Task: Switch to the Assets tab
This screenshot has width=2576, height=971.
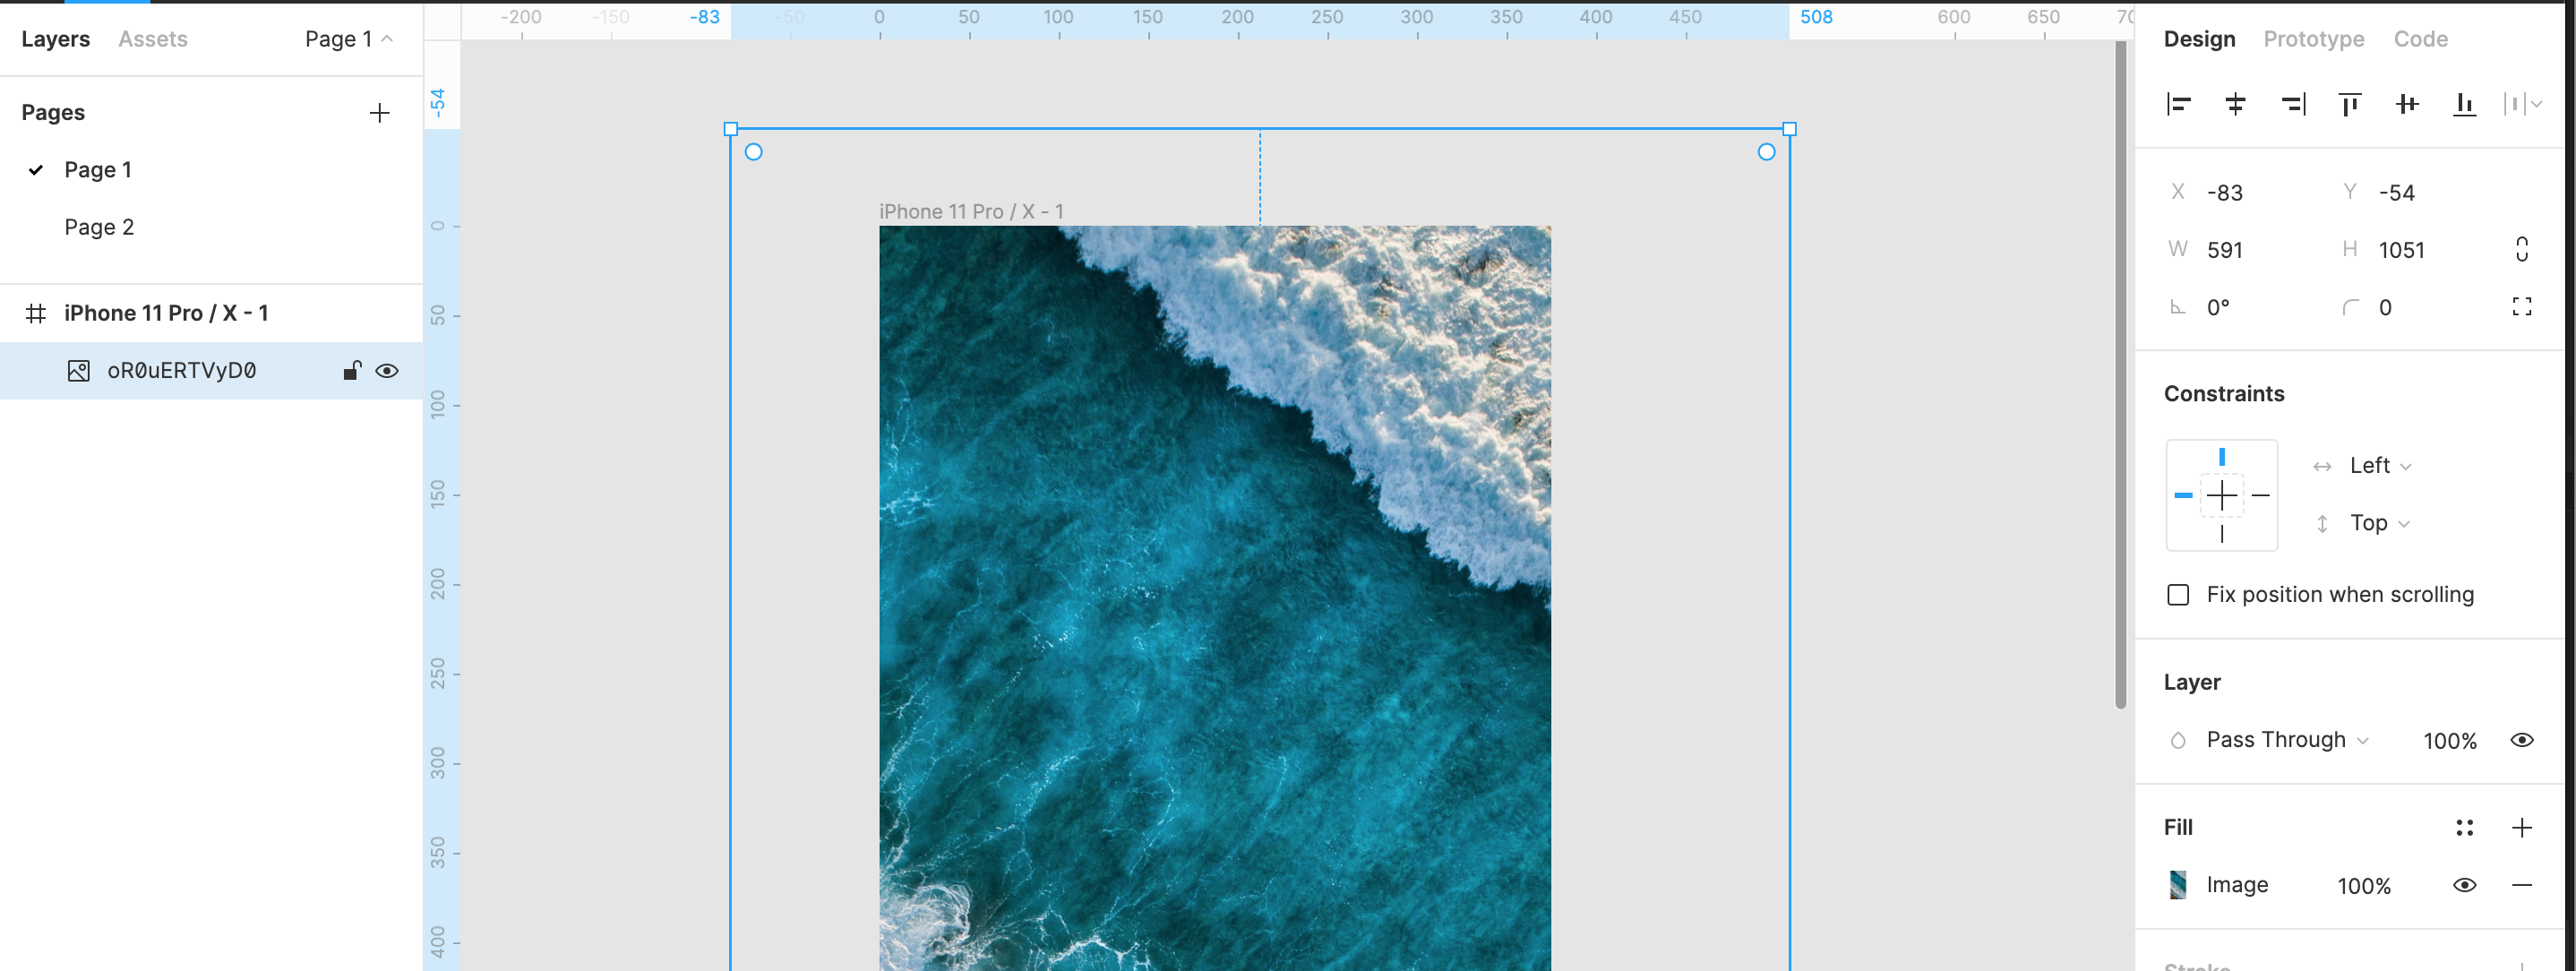Action: pyautogui.click(x=152, y=39)
